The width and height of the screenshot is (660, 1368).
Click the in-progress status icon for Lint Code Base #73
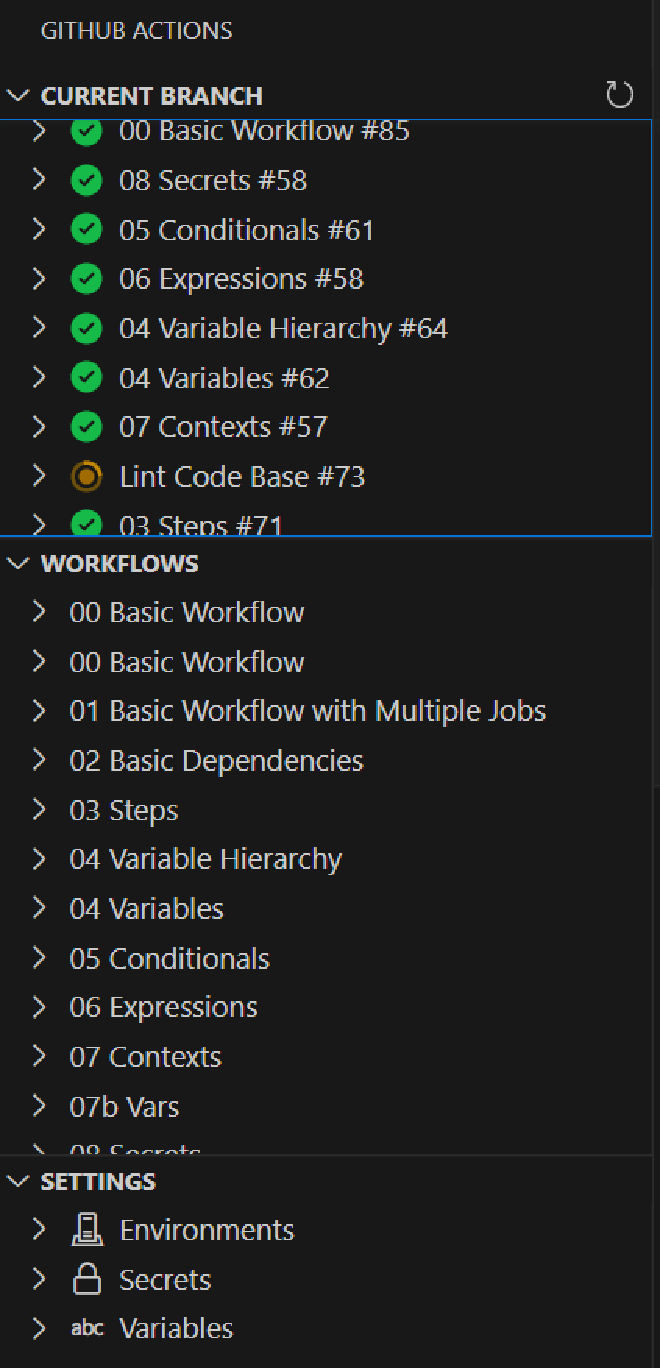(87, 477)
